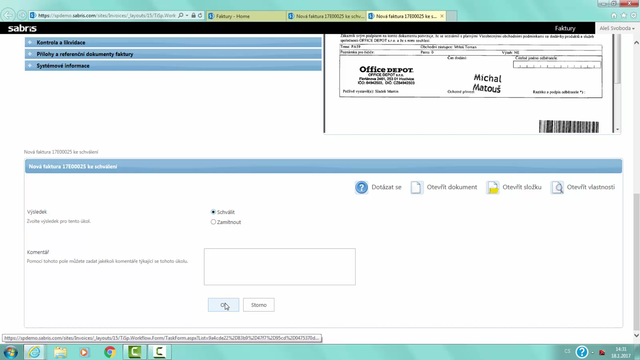Click inside the Komentář text box

coord(280,267)
